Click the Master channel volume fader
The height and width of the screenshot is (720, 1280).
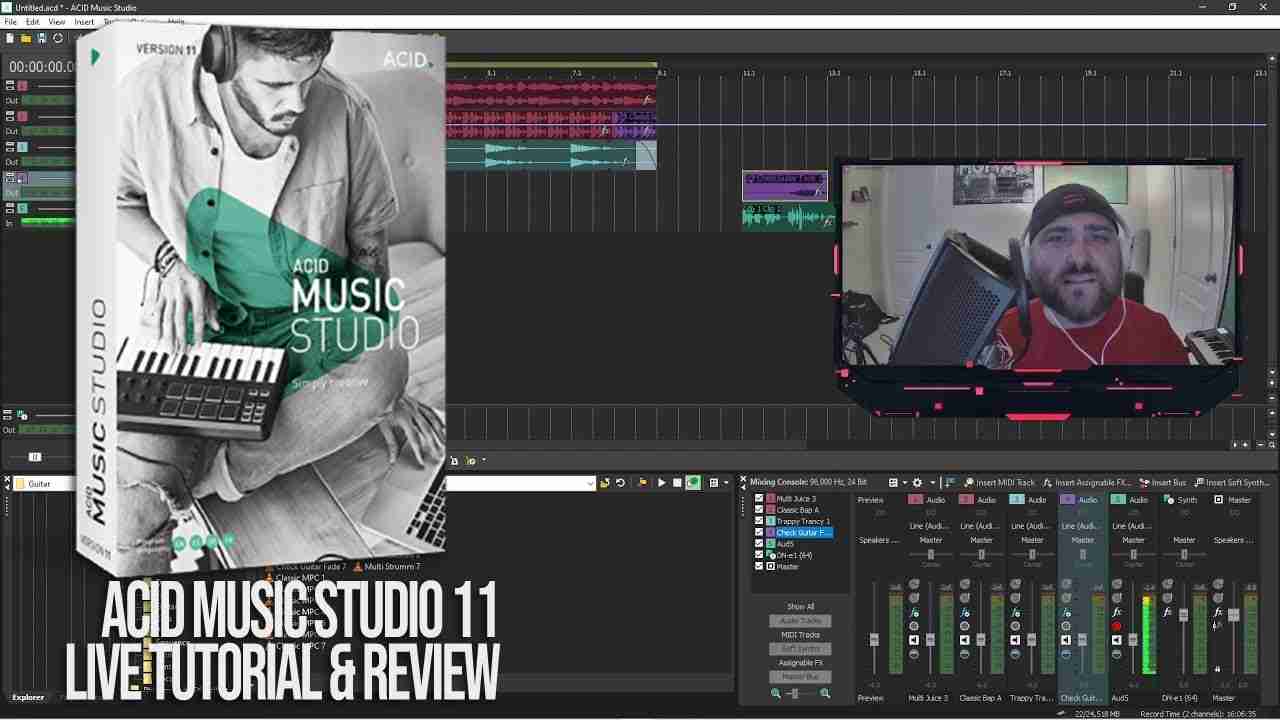pyautogui.click(x=1233, y=615)
